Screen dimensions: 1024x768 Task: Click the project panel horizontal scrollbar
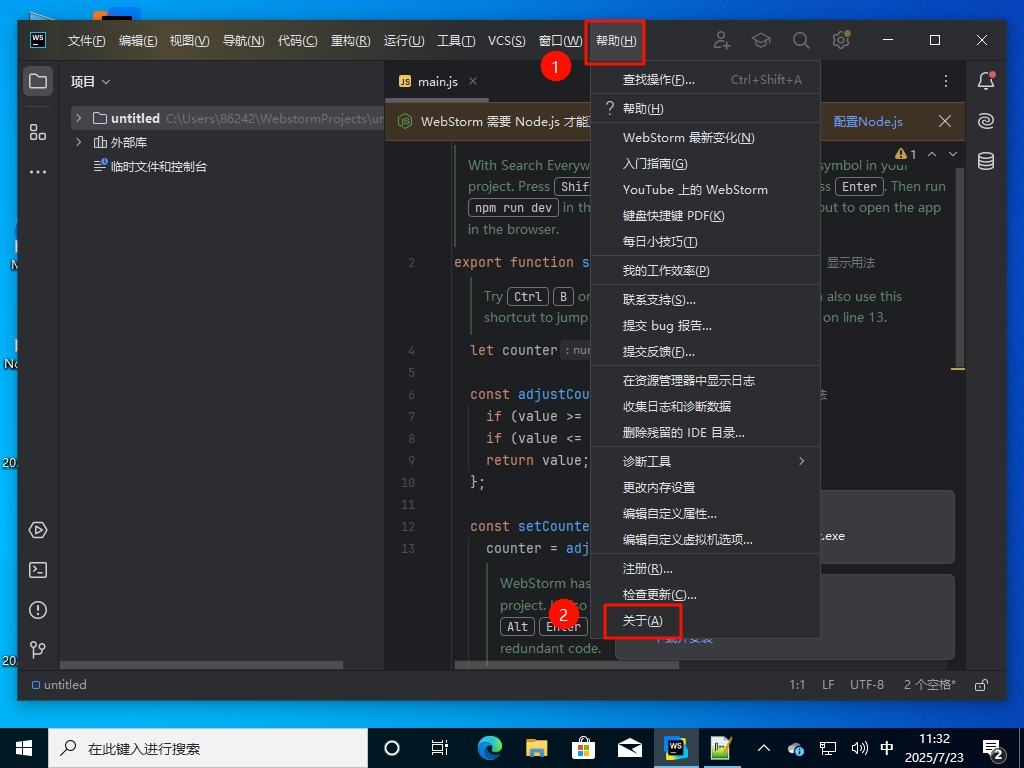(201, 665)
